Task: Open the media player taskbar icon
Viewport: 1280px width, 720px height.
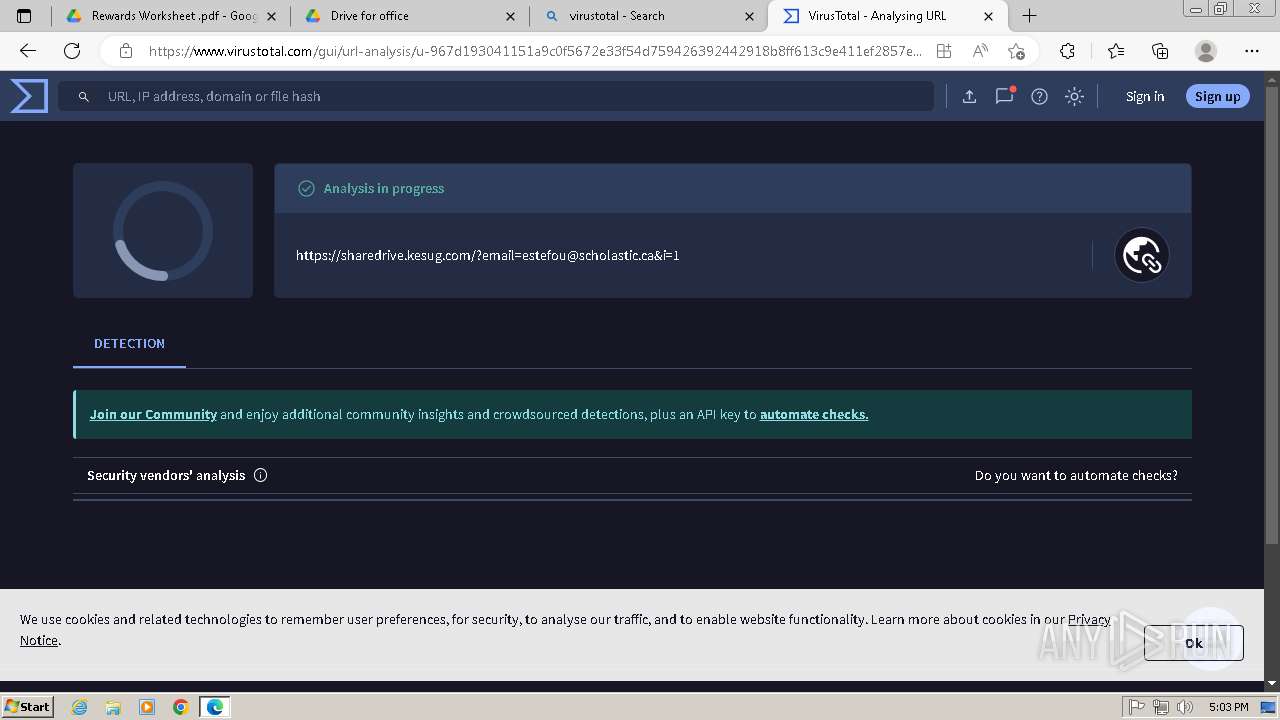Action: (x=147, y=707)
